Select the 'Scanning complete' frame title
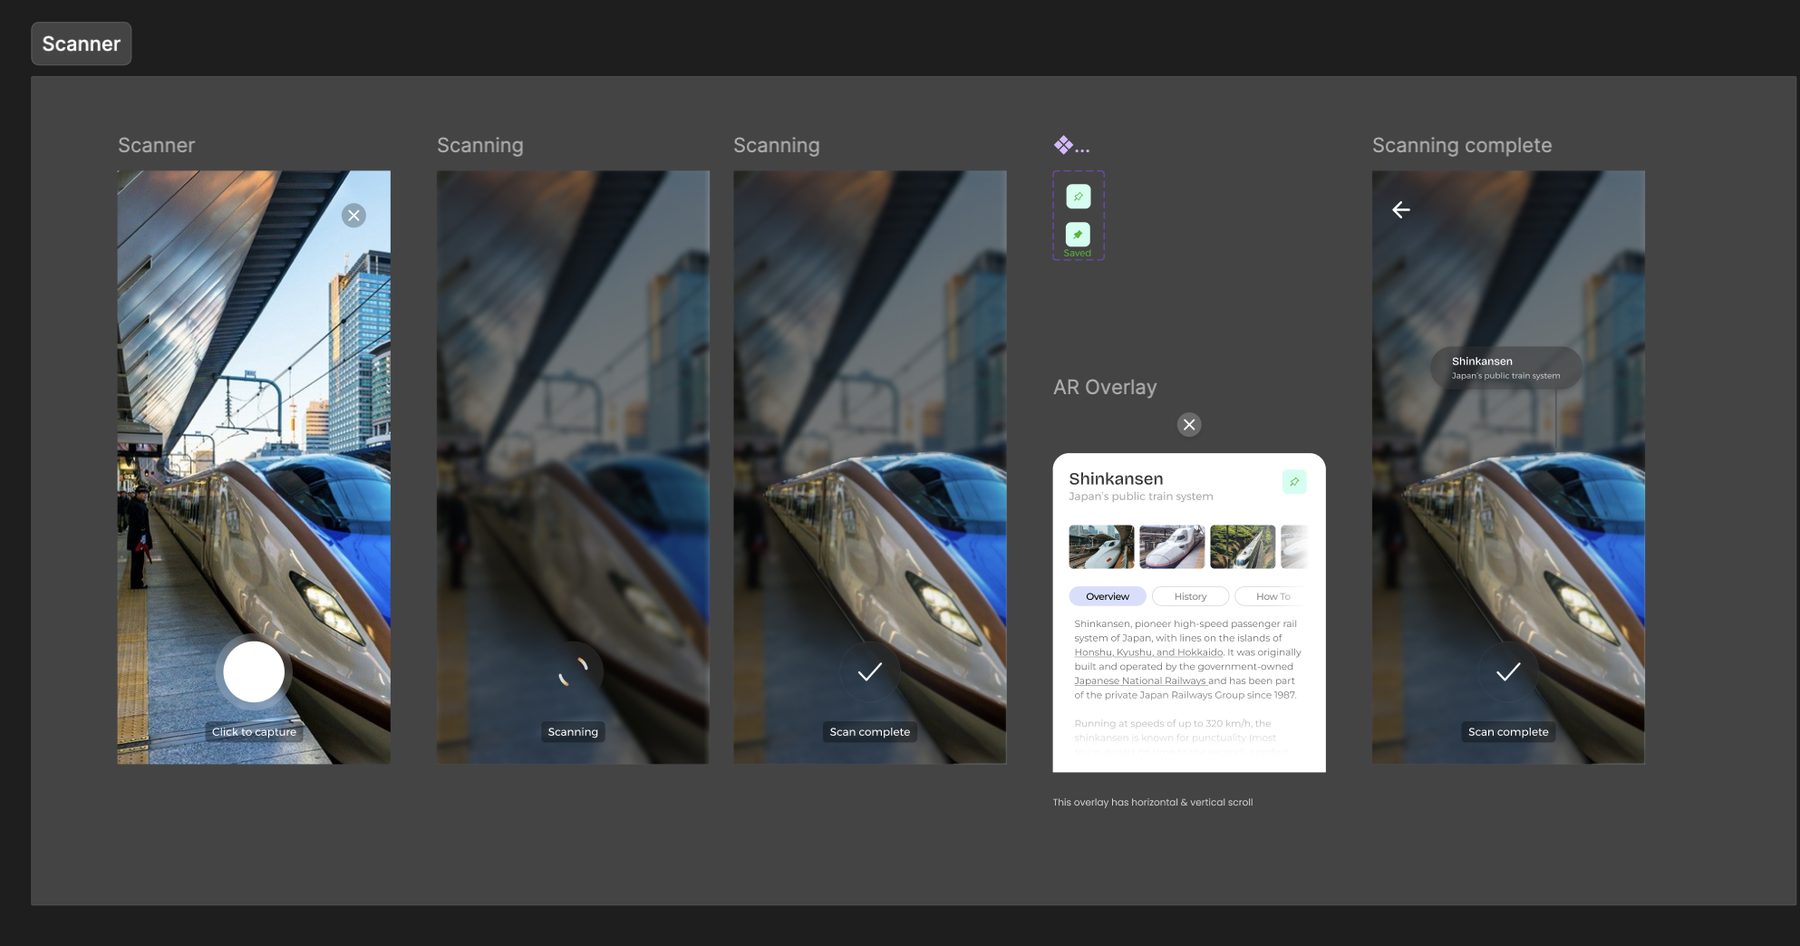Image resolution: width=1800 pixels, height=946 pixels. pos(1462,146)
